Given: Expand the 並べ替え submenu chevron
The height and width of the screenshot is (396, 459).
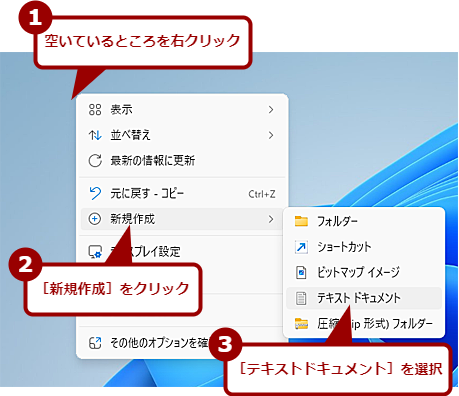Looking at the screenshot, I should [x=271, y=135].
